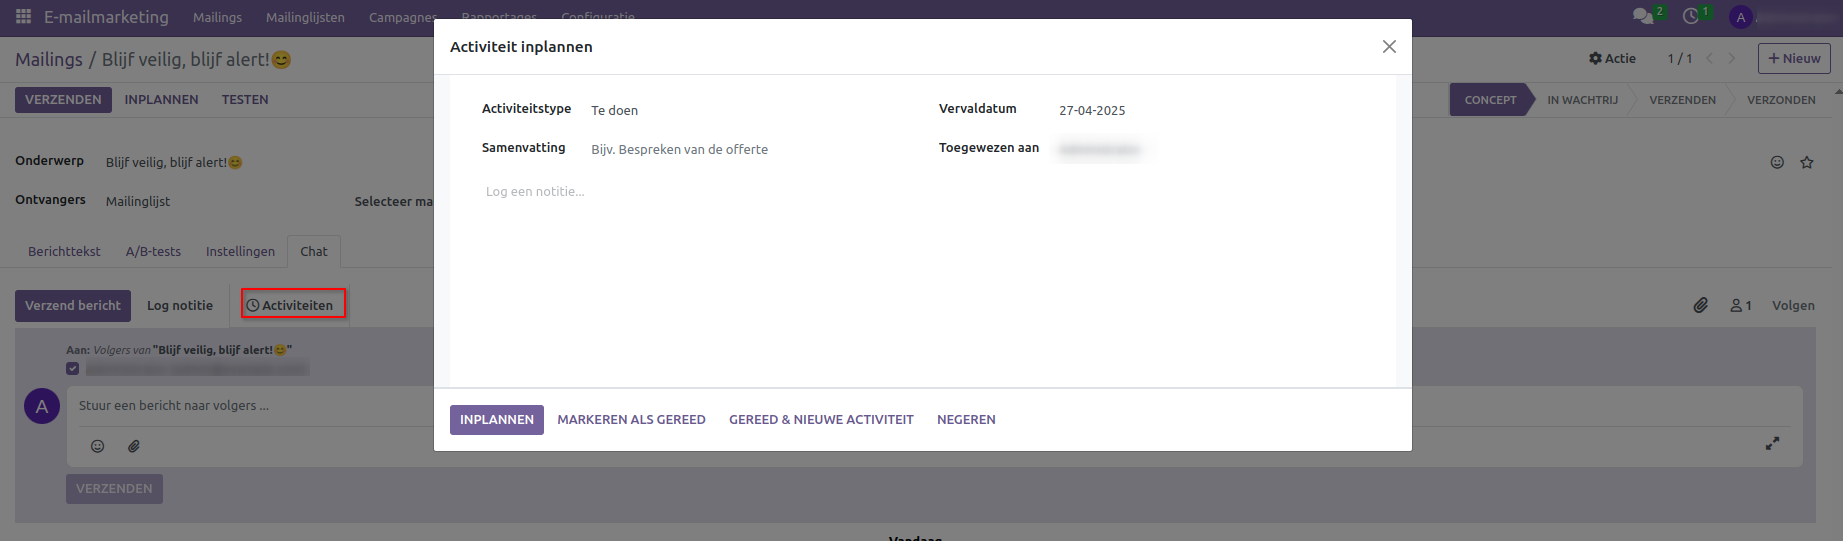
Task: Open the activities clock icon in top bar
Action: [1691, 16]
